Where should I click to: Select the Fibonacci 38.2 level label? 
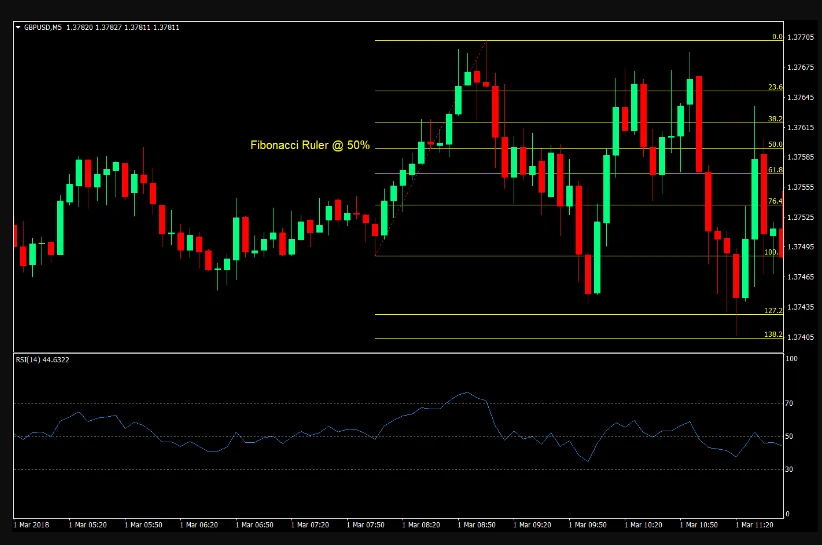coord(774,118)
